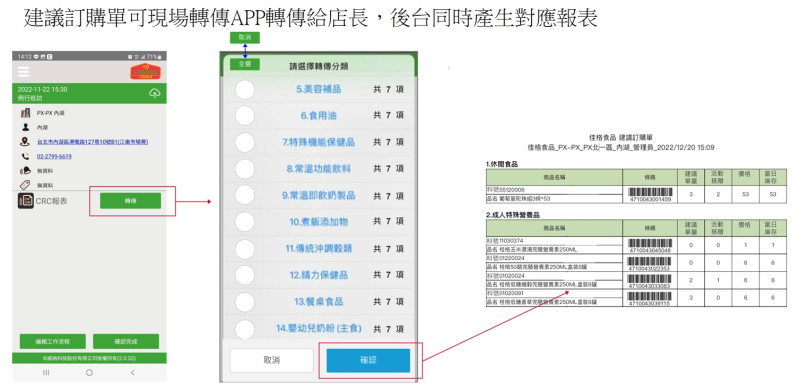Image resolution: width=800 pixels, height=384 pixels.
Task: Click the tag icon in the store info list
Action: pyautogui.click(x=26, y=185)
